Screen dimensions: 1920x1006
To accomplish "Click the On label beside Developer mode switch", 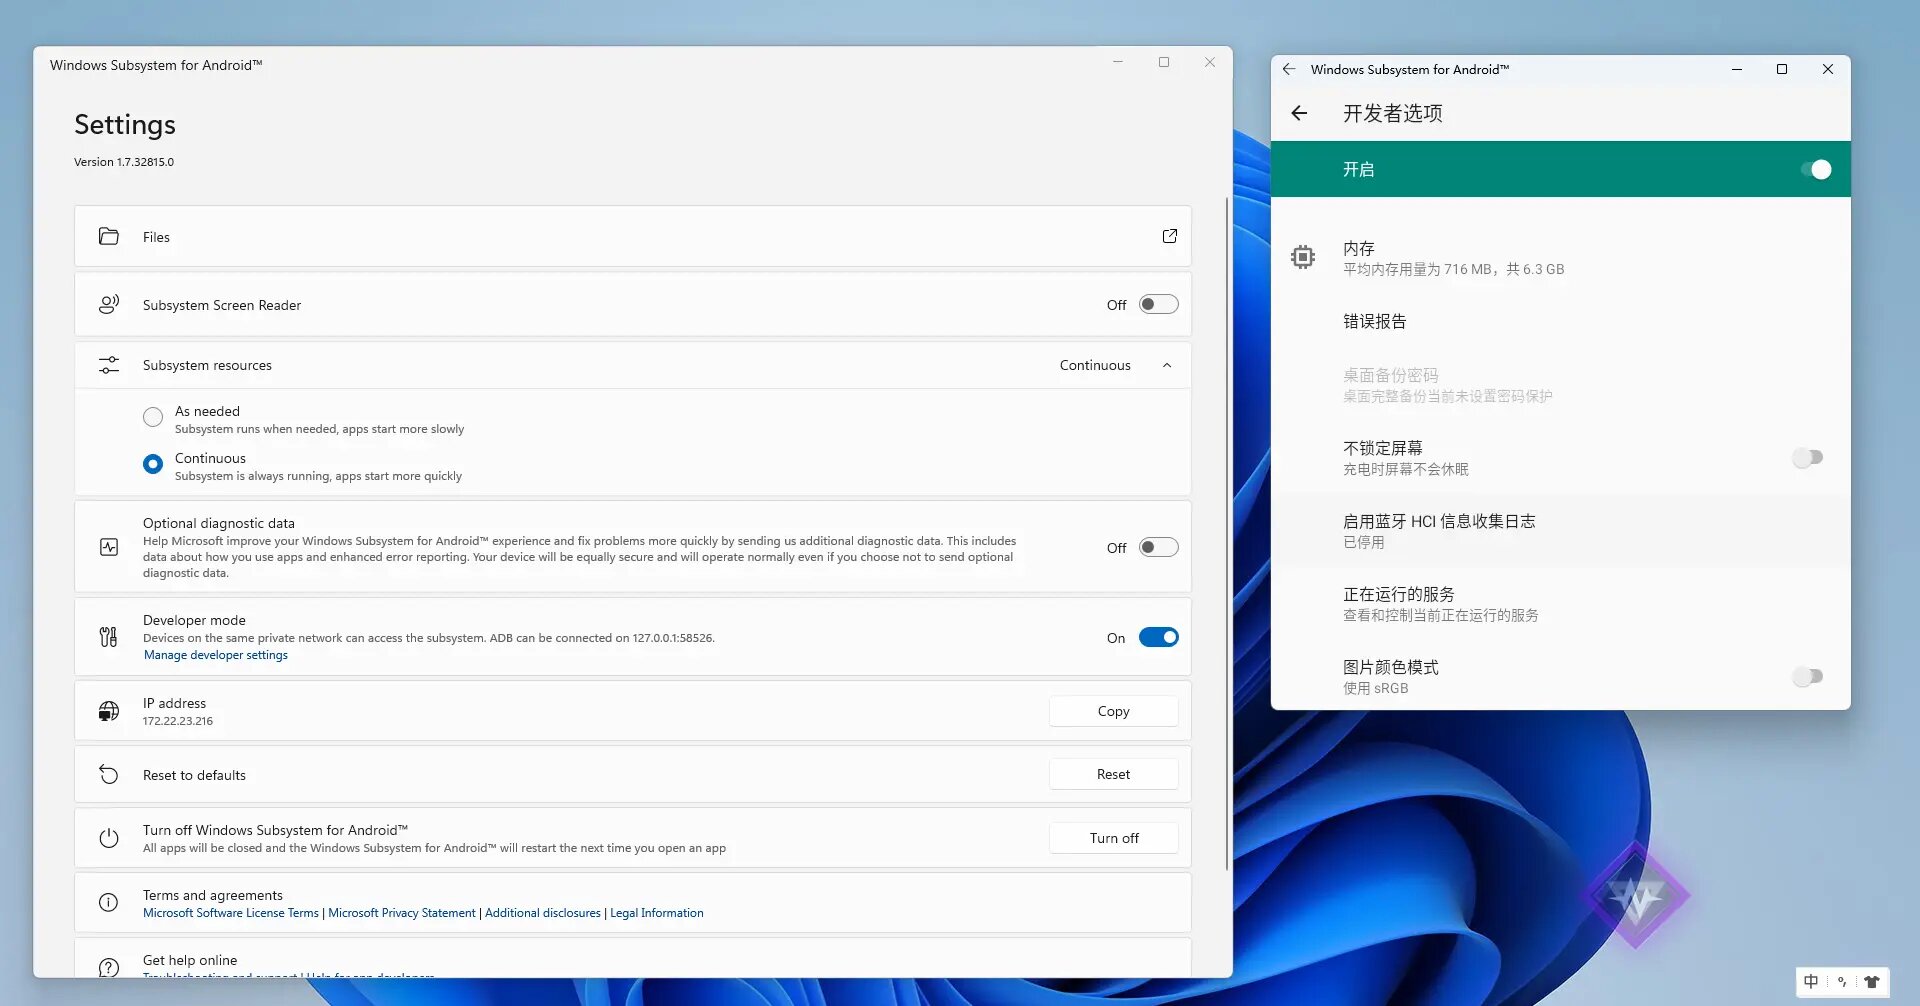I will pos(1116,638).
